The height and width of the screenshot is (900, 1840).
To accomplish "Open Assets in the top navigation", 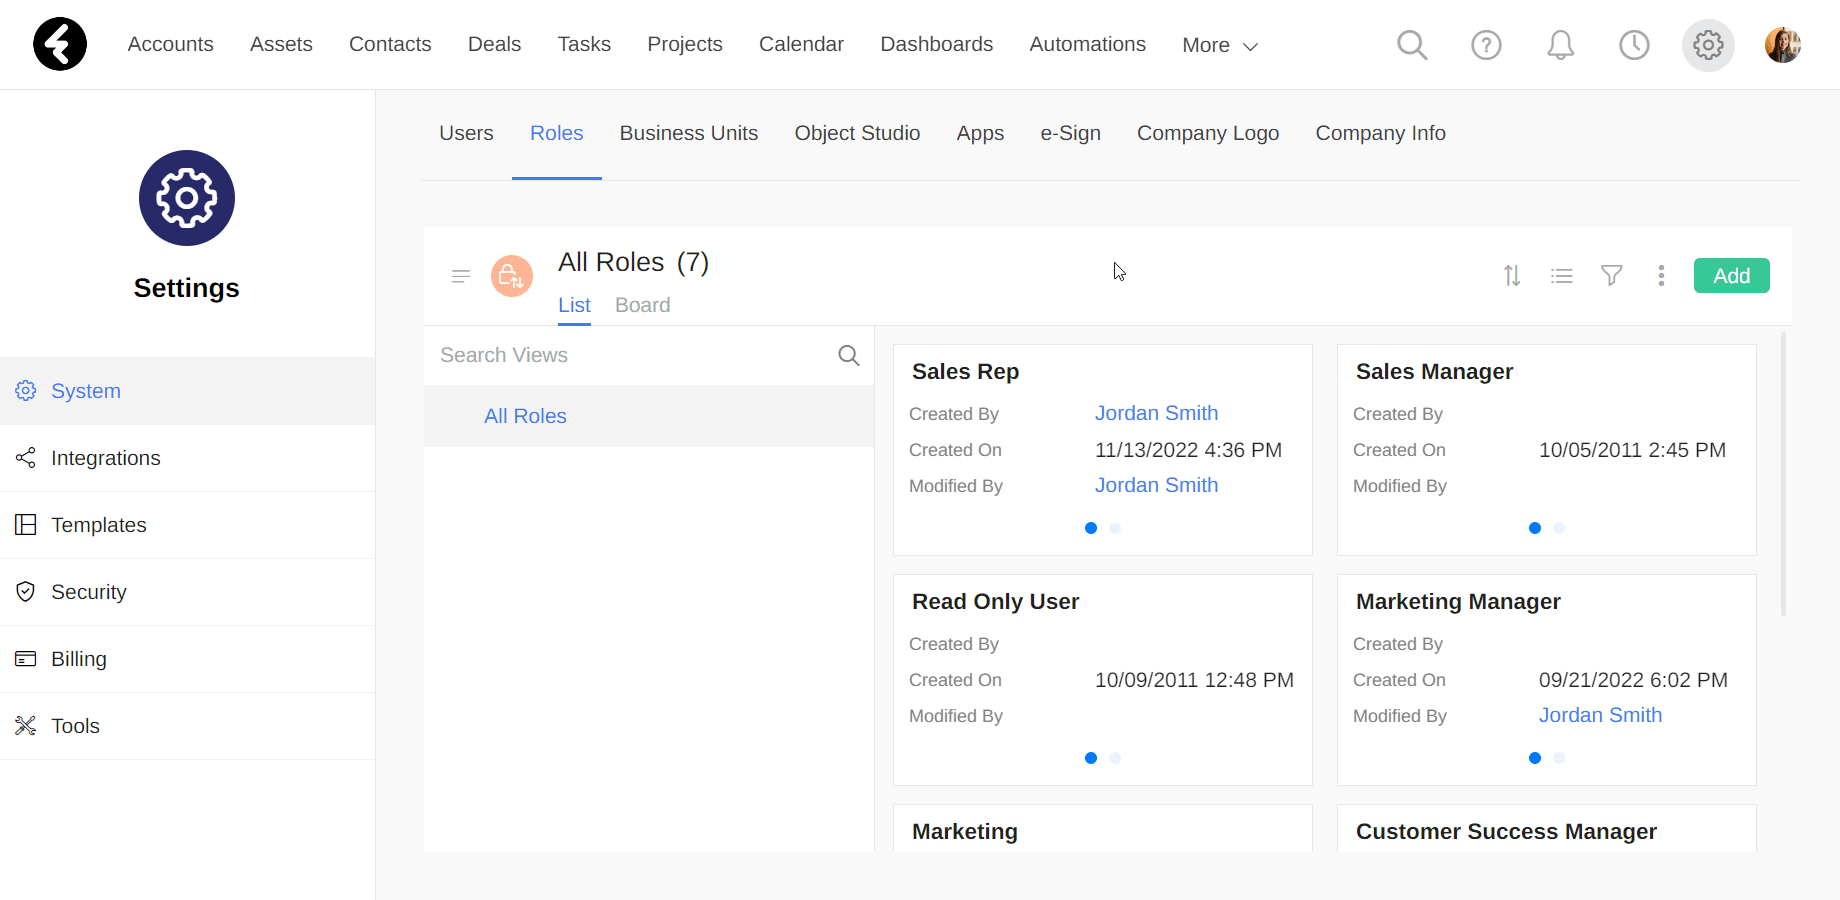I will tap(281, 44).
